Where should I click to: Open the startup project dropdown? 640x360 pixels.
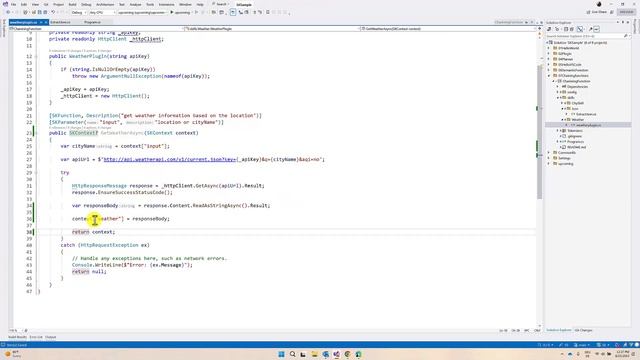[x=142, y=13]
